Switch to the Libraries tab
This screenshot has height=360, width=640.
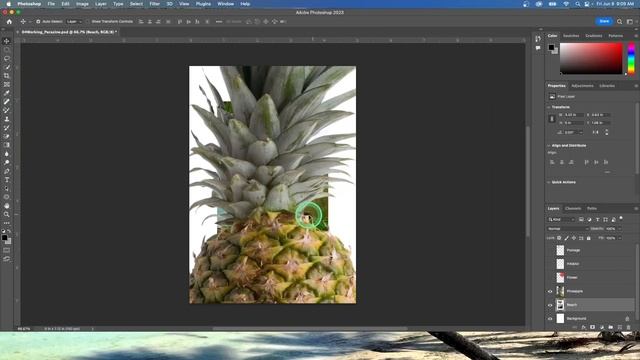[x=607, y=86]
